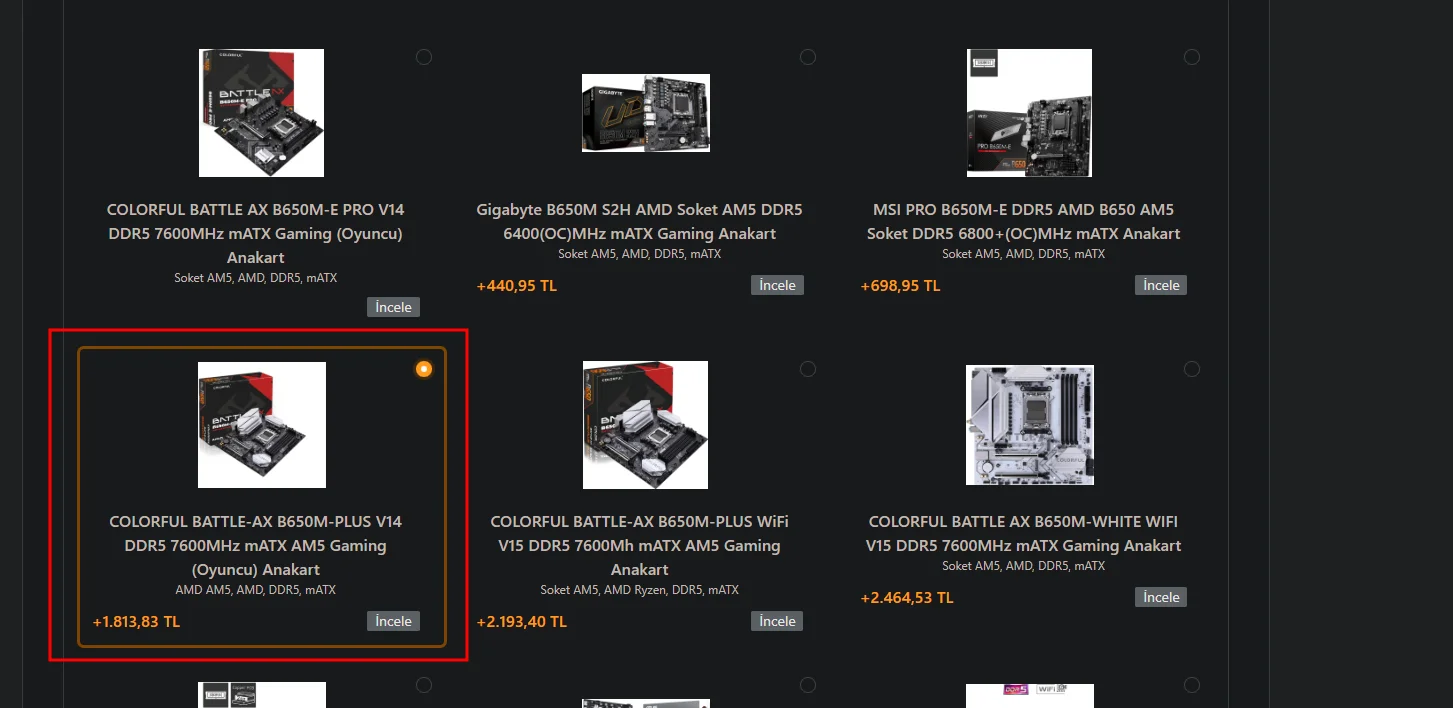Select the B650M-WHITE WIFI radio button

1192,369
